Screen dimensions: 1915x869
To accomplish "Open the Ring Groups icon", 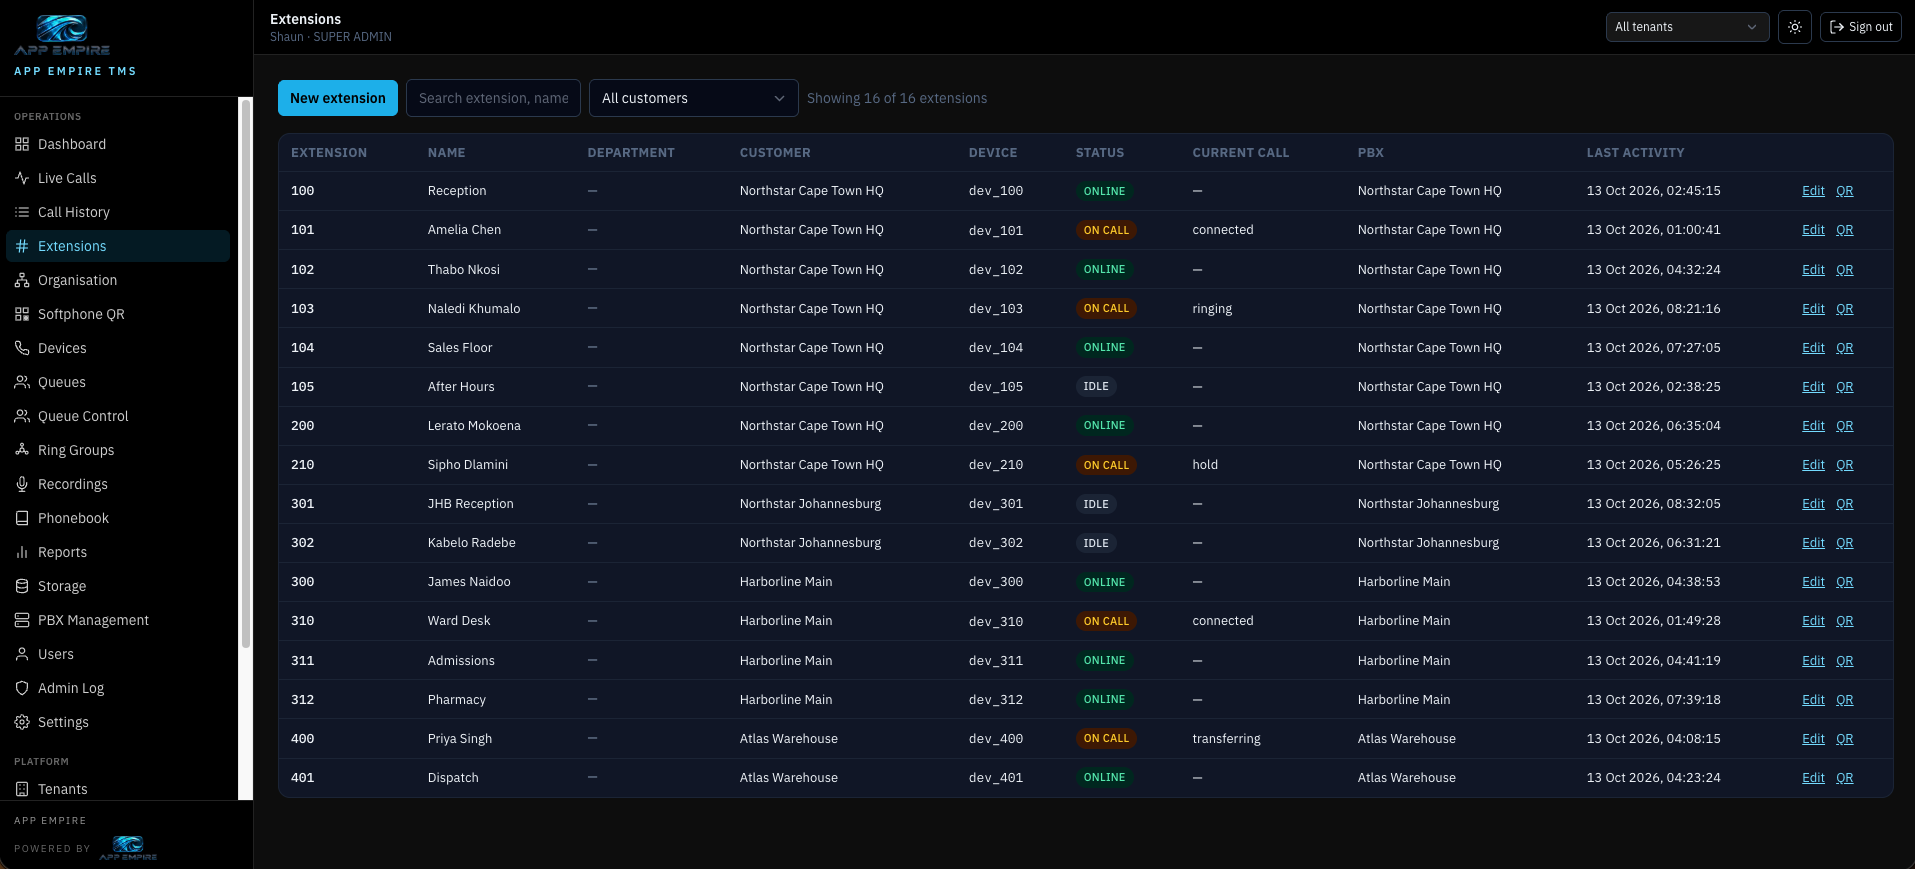I will (22, 450).
